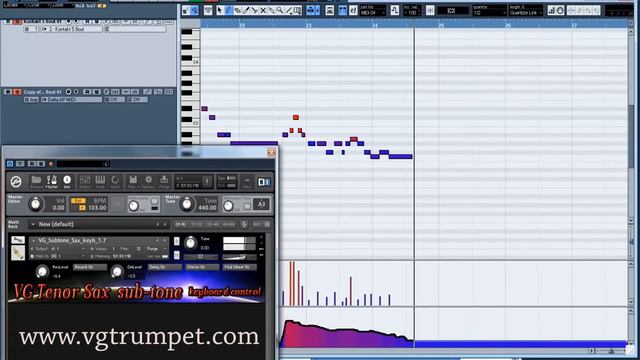640x360 pixels.
Task: Click the plugin window bypass icon
Action: pyautogui.click(x=10, y=164)
